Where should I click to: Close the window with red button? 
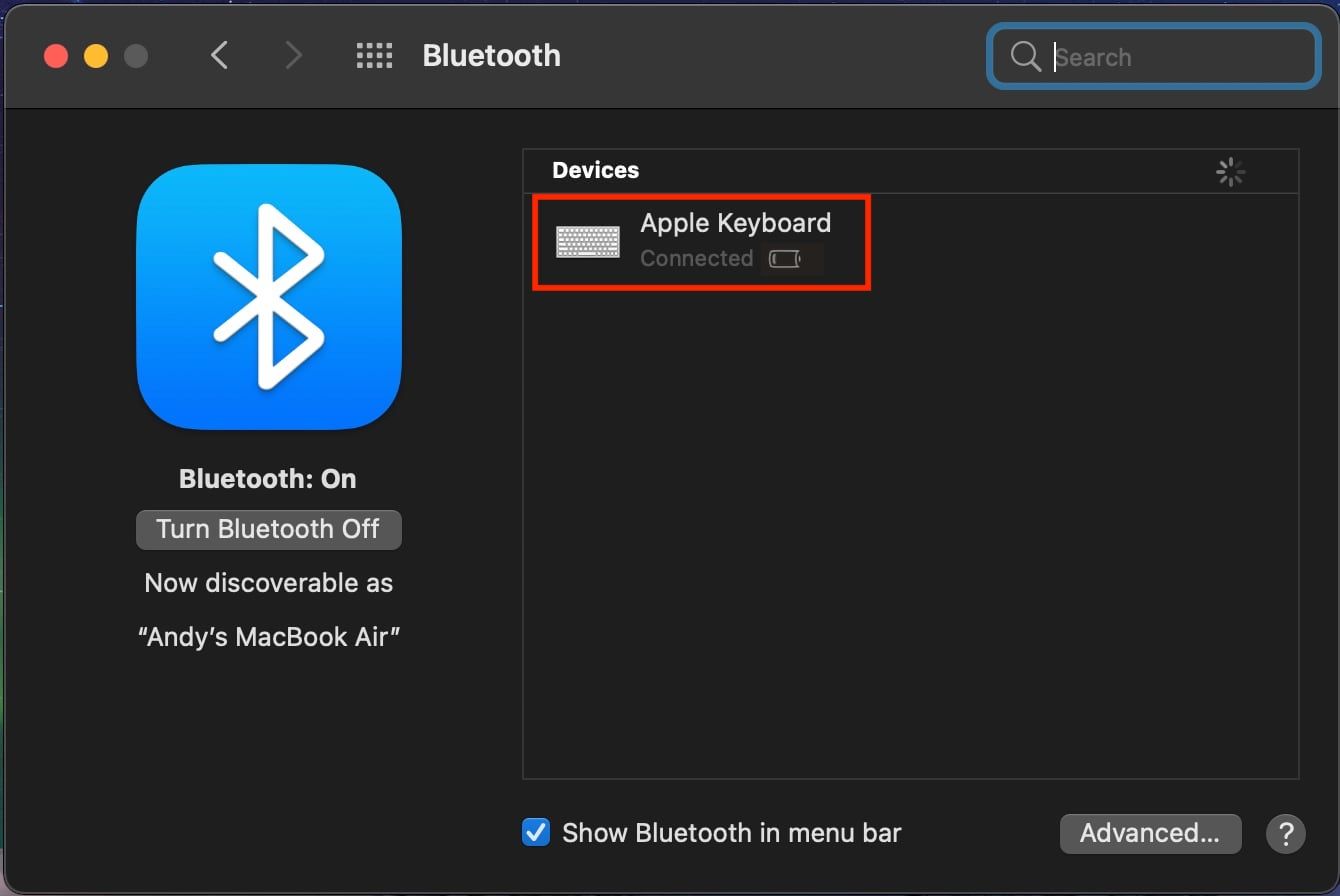pos(56,56)
